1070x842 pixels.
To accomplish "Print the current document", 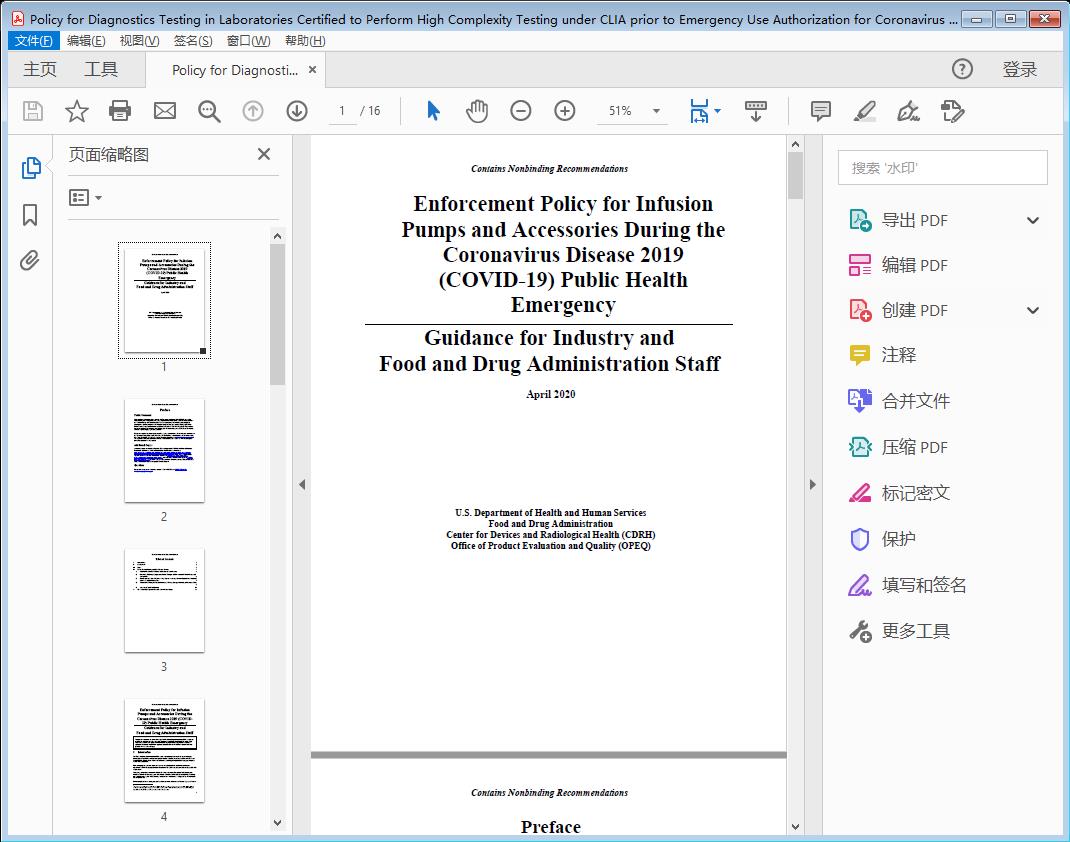I will pyautogui.click(x=120, y=111).
